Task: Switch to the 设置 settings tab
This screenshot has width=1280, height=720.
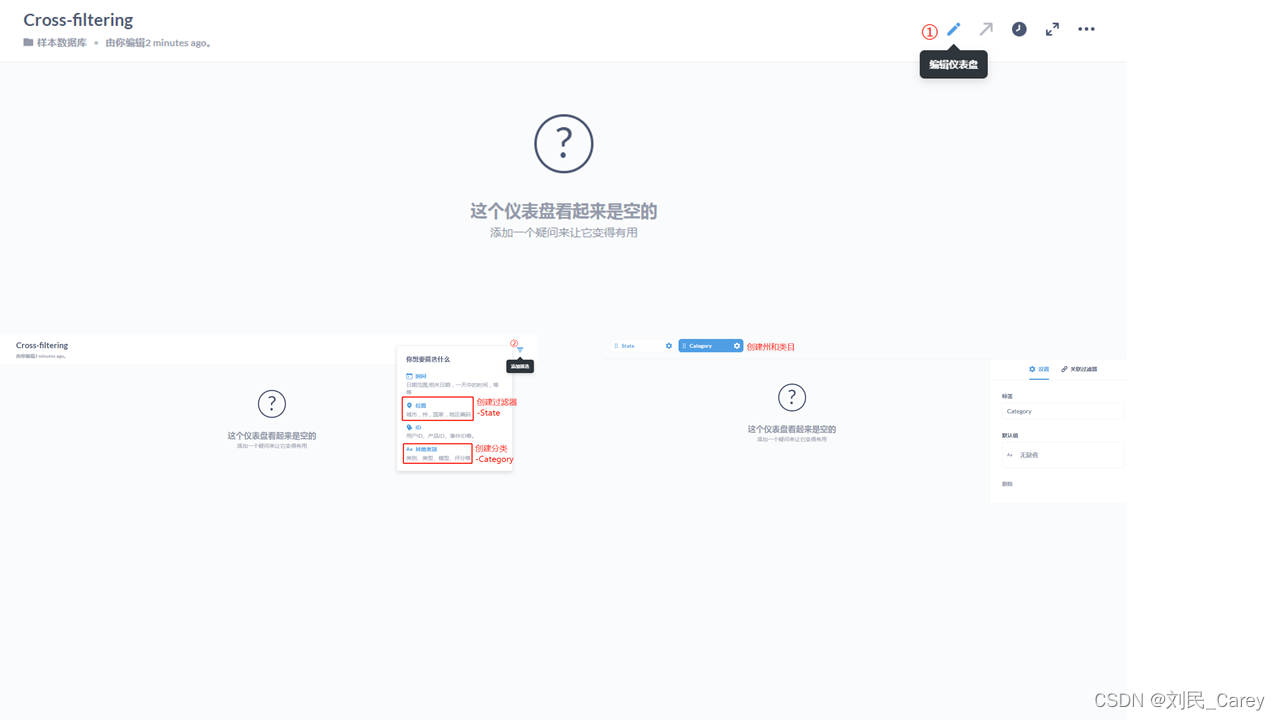Action: point(1039,369)
